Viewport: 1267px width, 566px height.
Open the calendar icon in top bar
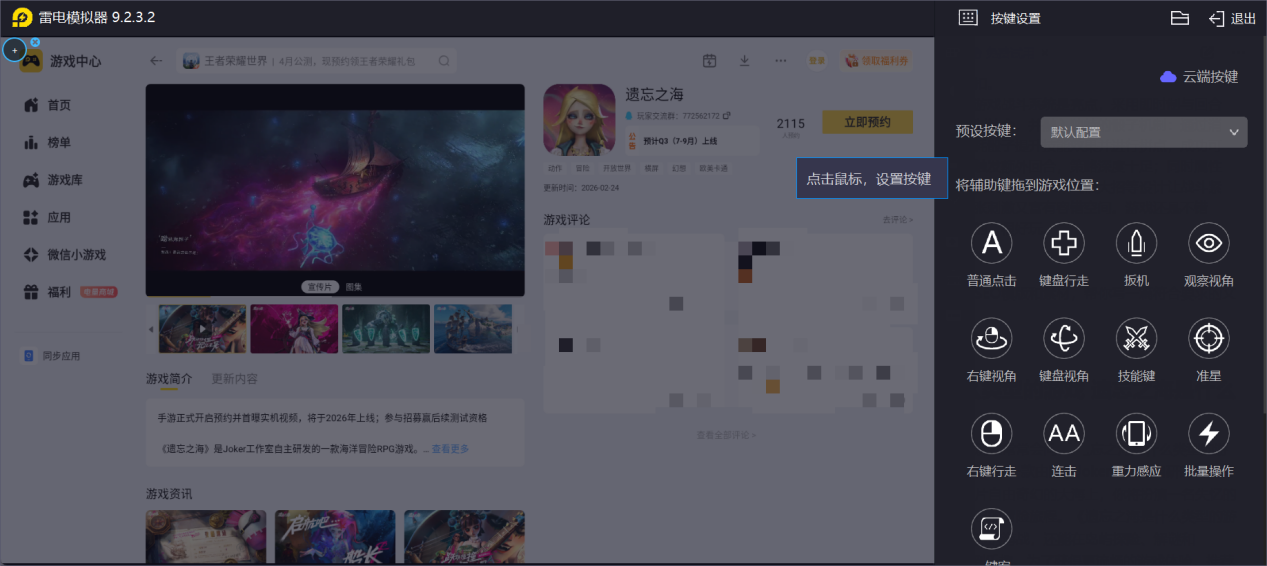tap(709, 61)
